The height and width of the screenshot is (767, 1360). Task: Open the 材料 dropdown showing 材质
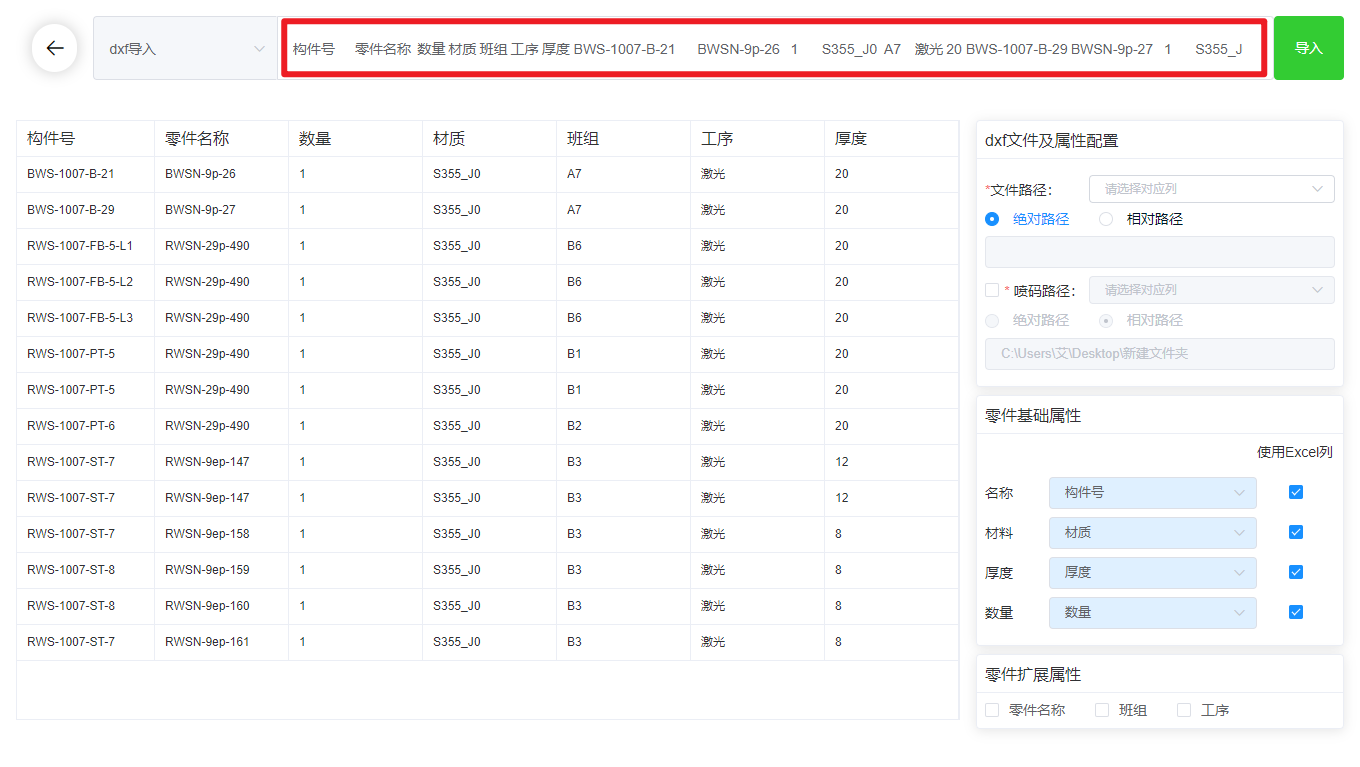[1152, 533]
